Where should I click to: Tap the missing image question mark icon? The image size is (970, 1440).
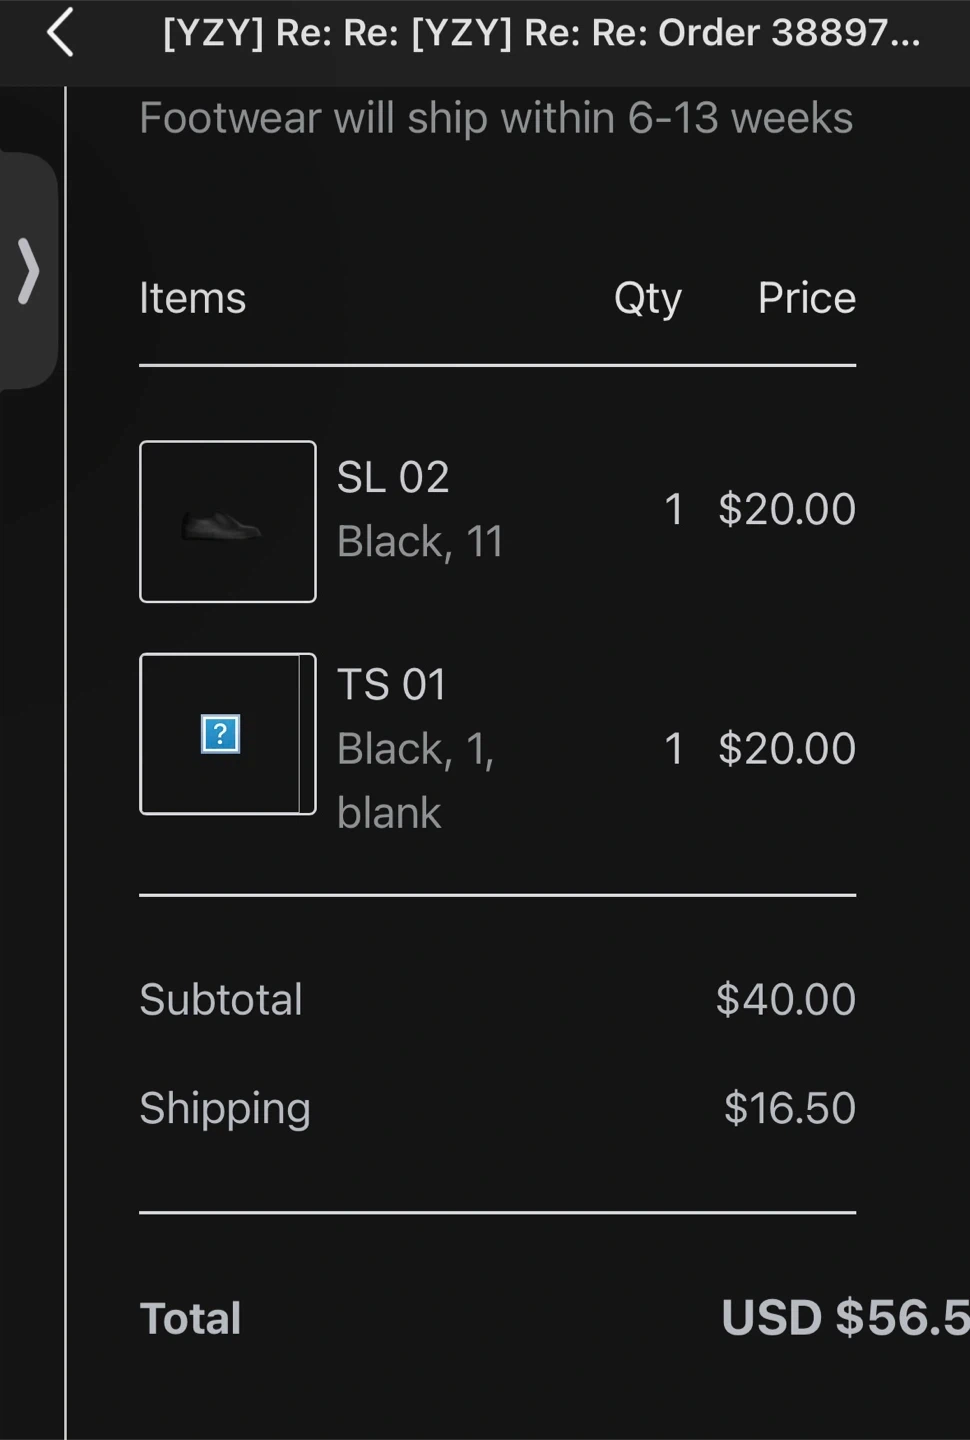click(220, 734)
